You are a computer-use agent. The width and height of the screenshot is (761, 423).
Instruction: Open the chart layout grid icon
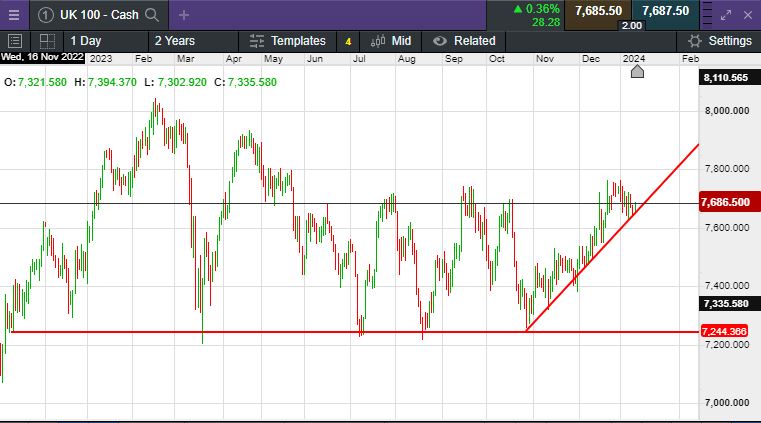point(47,41)
